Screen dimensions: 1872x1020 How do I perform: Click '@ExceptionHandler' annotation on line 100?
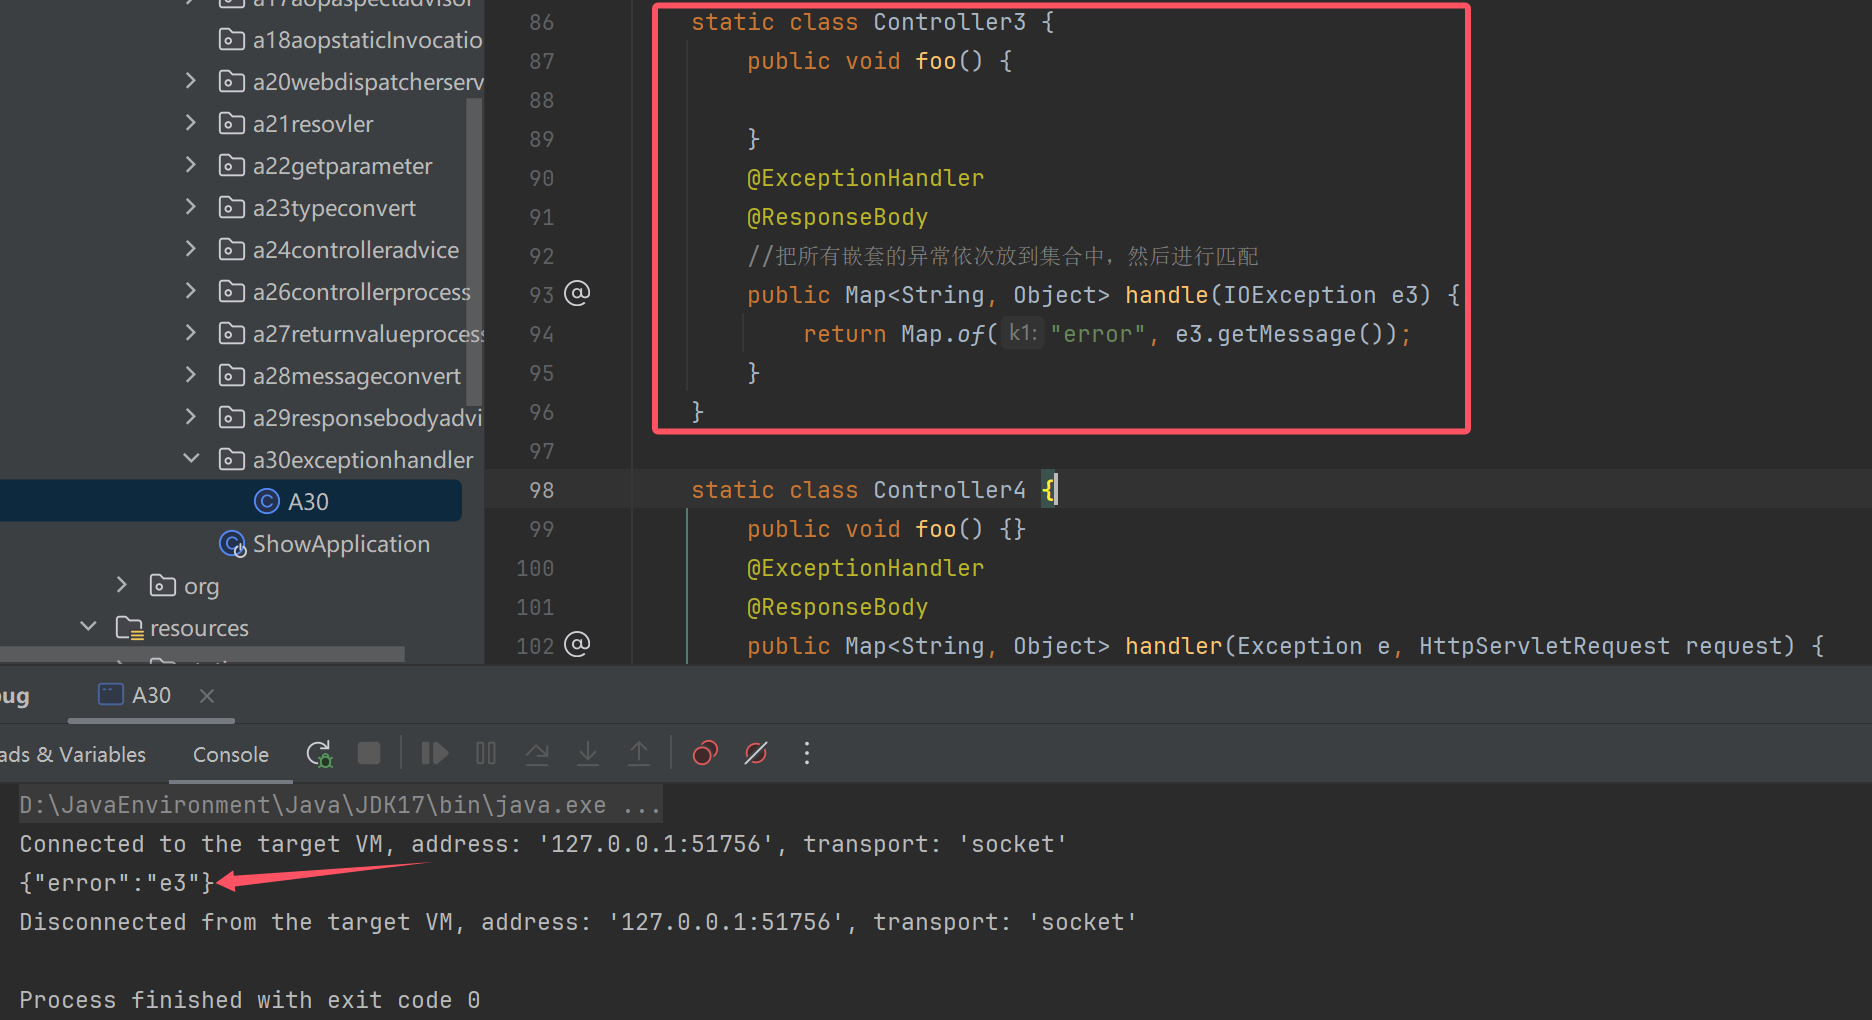click(x=866, y=568)
